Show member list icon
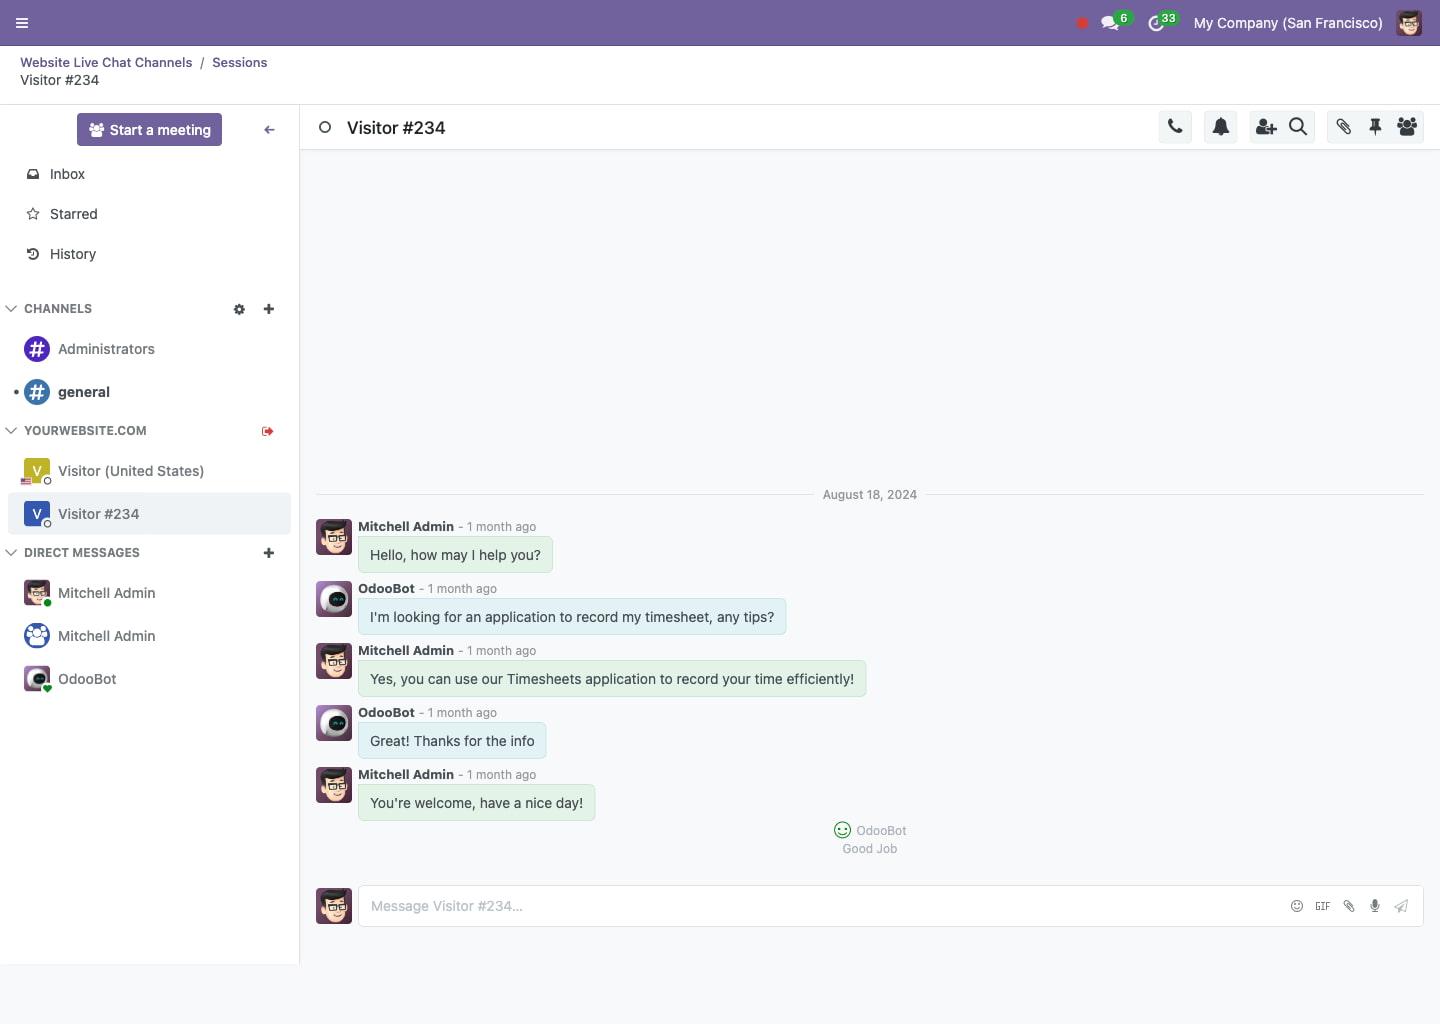This screenshot has height=1024, width=1440. [1407, 127]
